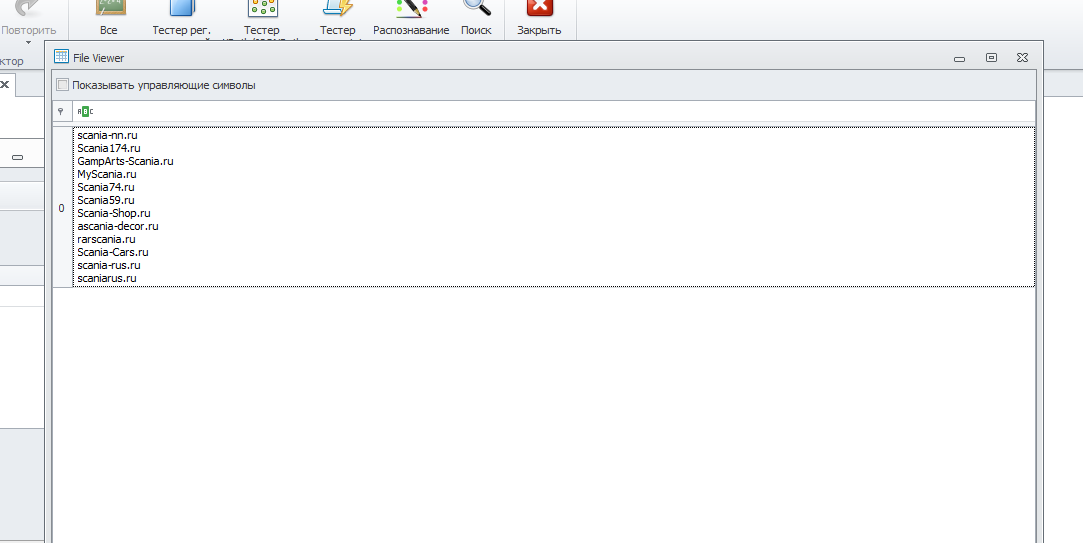Click the red Закрыть button
This screenshot has width=1083, height=543.
(539, 19)
